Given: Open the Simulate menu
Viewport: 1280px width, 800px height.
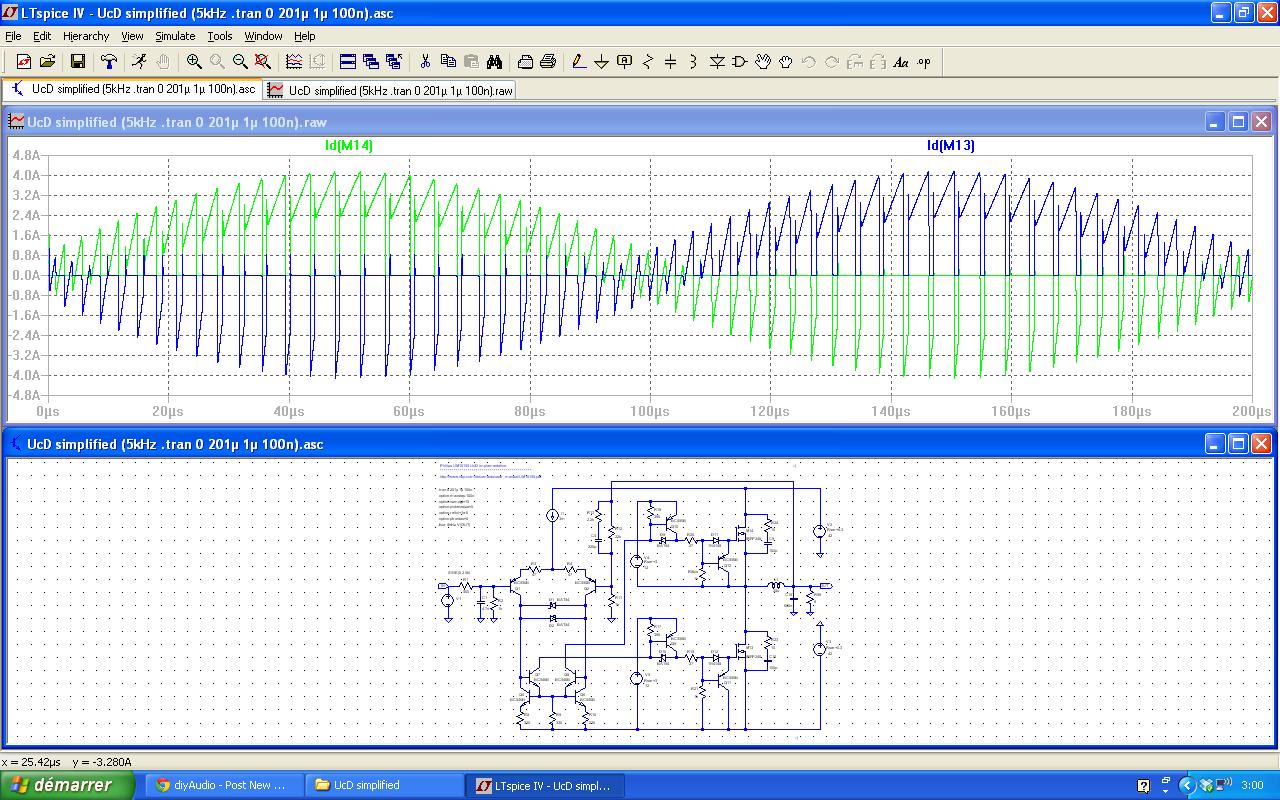Looking at the screenshot, I should [175, 36].
